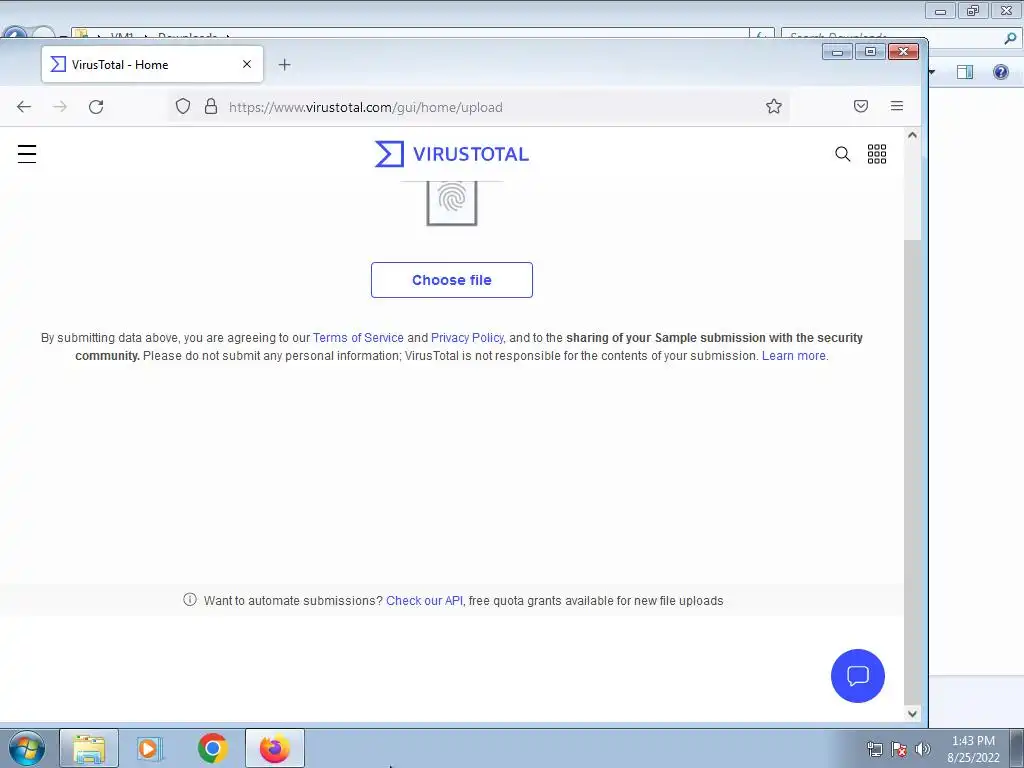Open Firefox application menu

[x=897, y=106]
